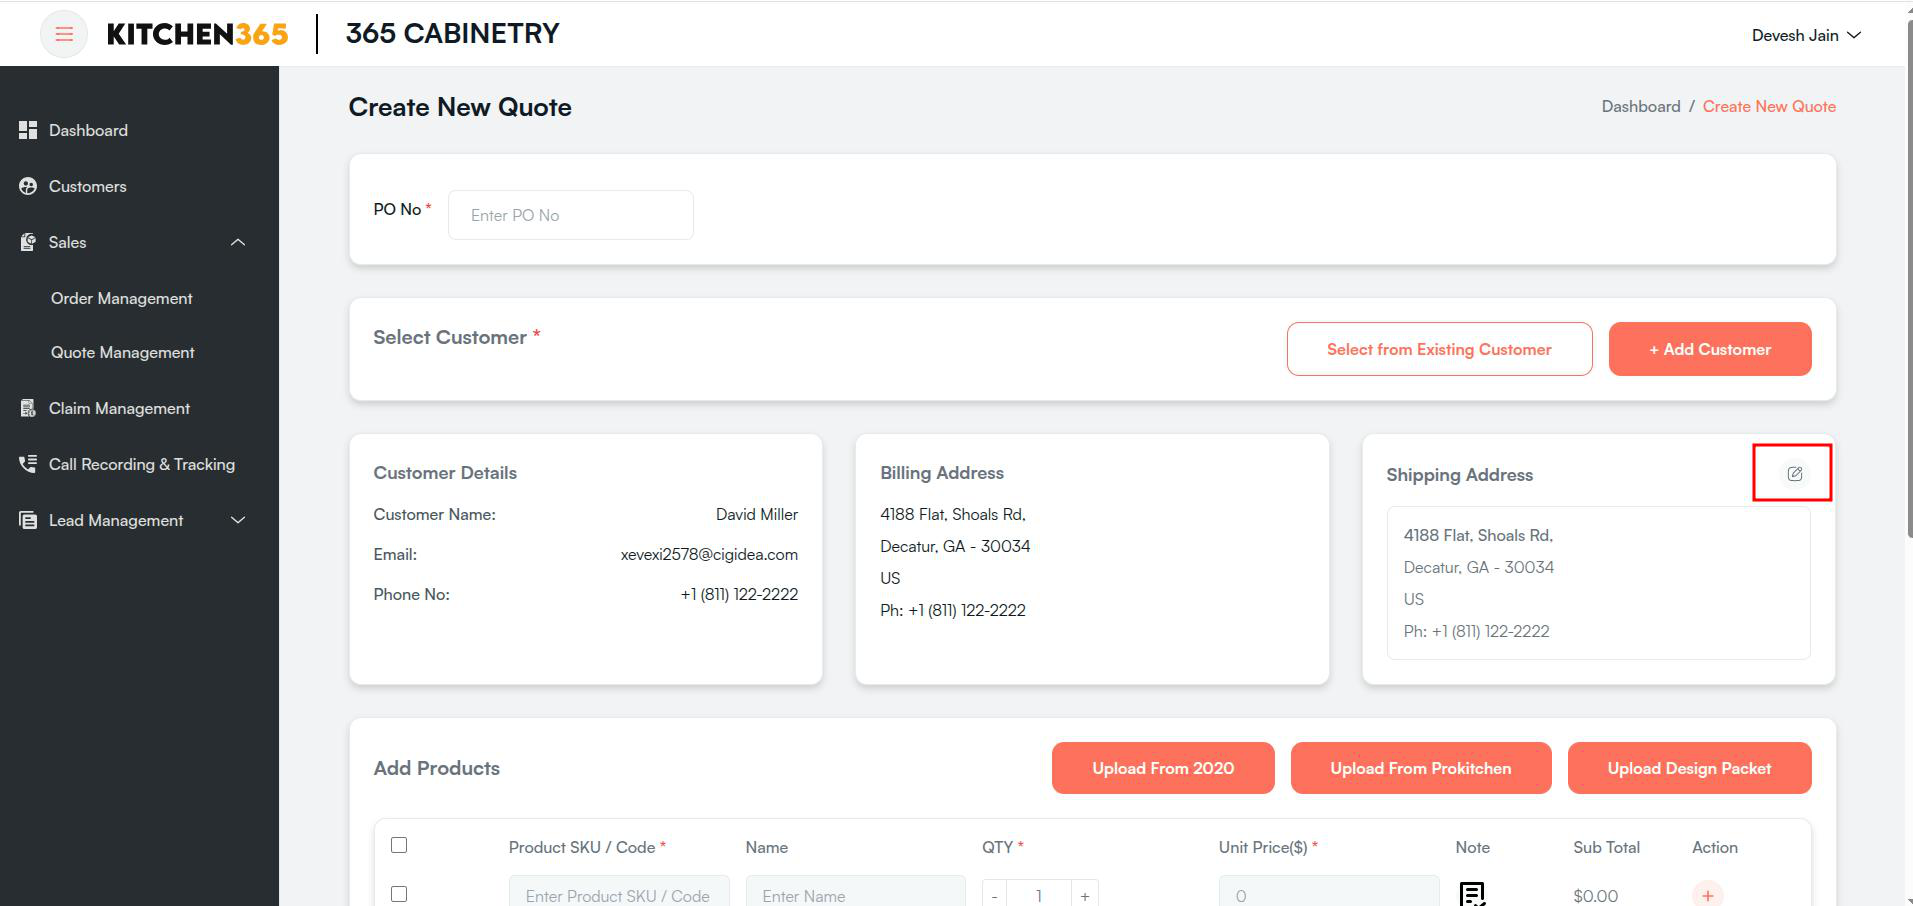Screen dimensions: 1913x906
Task: Click the Lead Management icon
Action: tap(28, 520)
